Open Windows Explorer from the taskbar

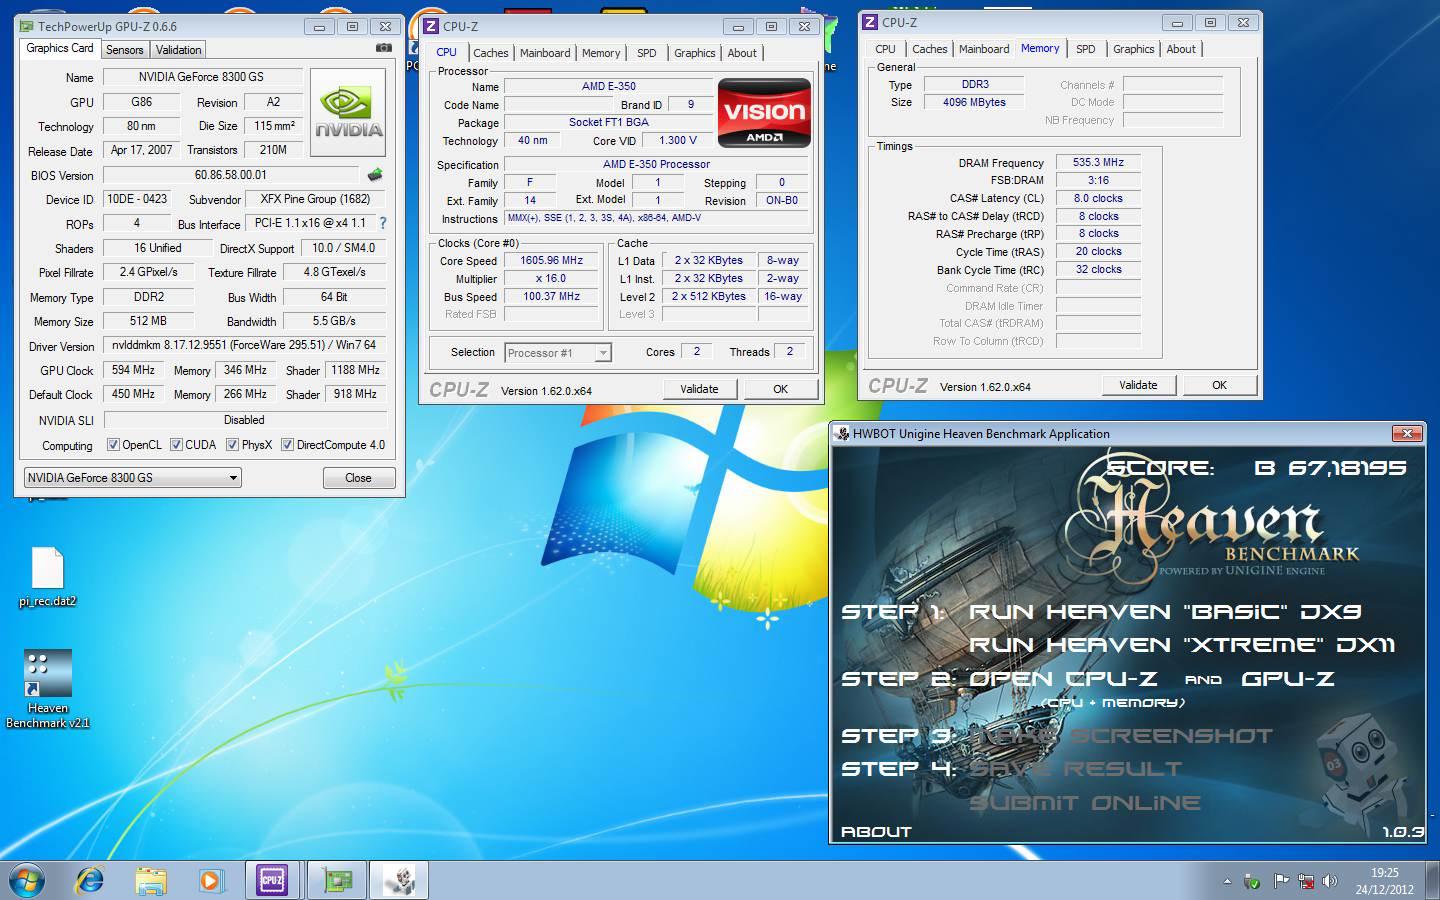(150, 880)
